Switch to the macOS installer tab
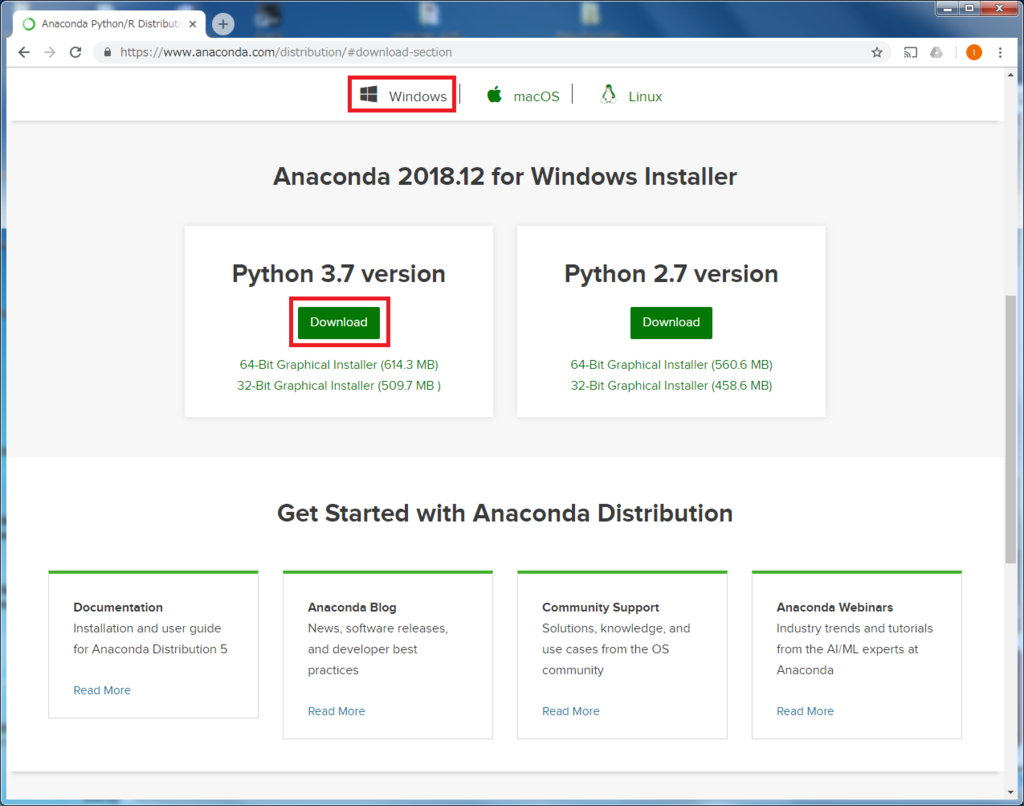 [x=523, y=96]
